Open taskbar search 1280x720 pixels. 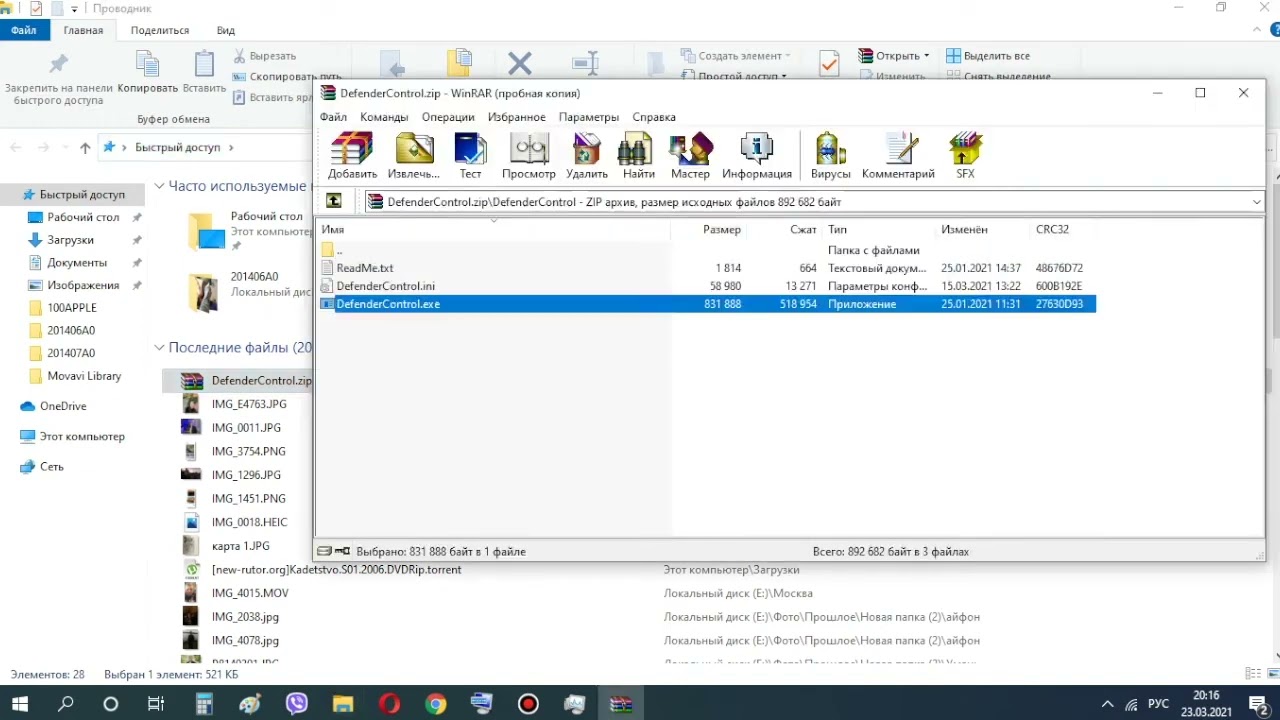point(66,704)
